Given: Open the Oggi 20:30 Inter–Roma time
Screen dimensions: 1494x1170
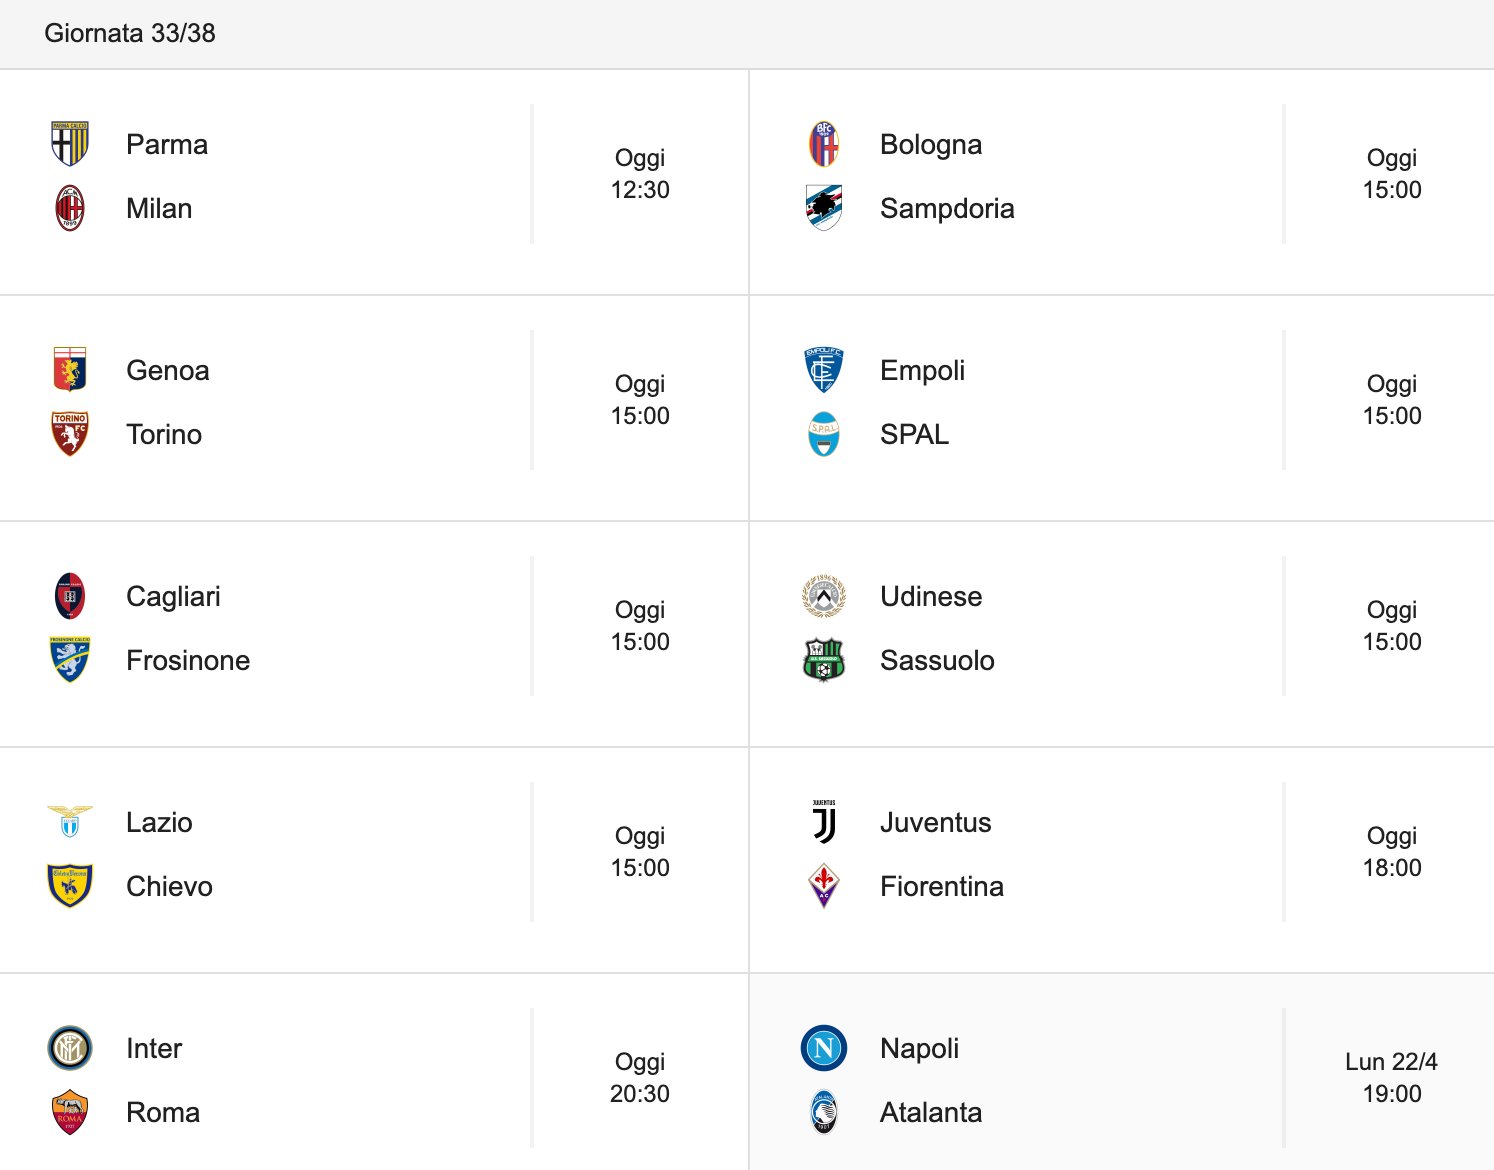Looking at the screenshot, I should (640, 1078).
